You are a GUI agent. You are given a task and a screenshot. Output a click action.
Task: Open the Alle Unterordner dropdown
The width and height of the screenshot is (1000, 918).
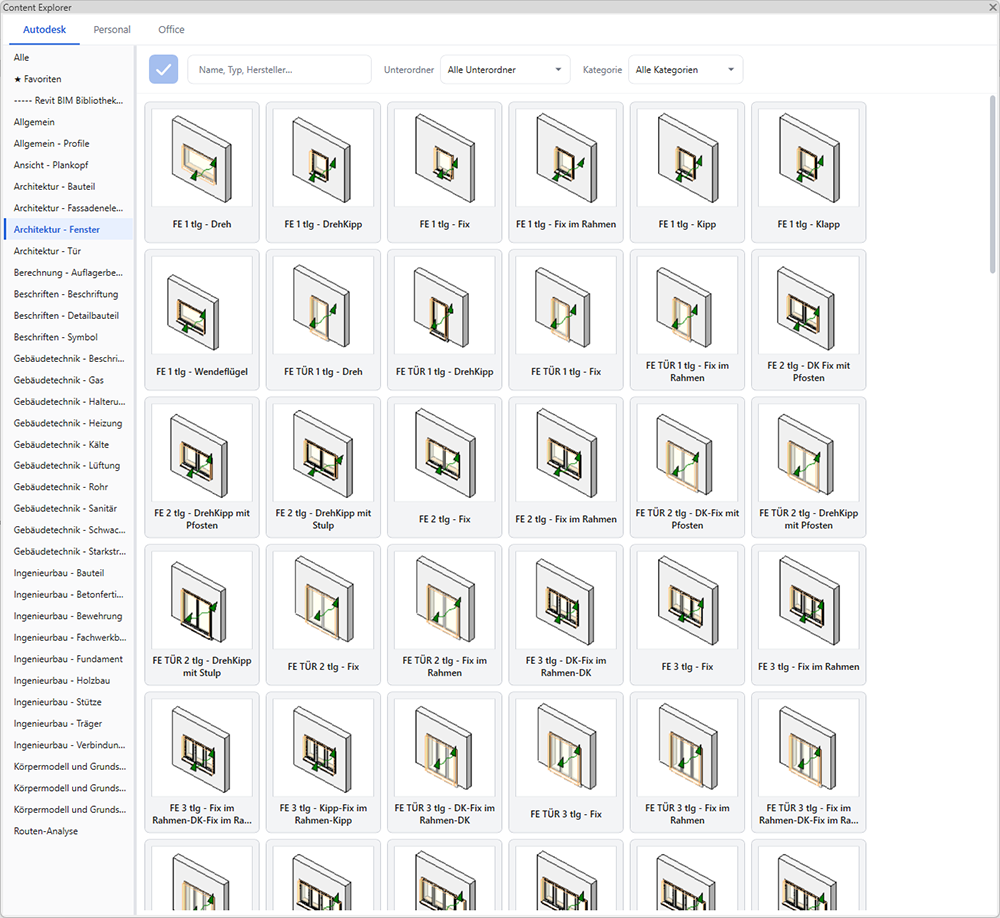[x=504, y=70]
